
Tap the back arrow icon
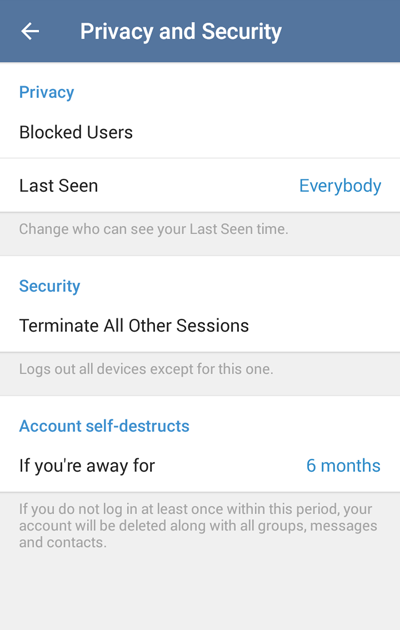click(x=30, y=31)
